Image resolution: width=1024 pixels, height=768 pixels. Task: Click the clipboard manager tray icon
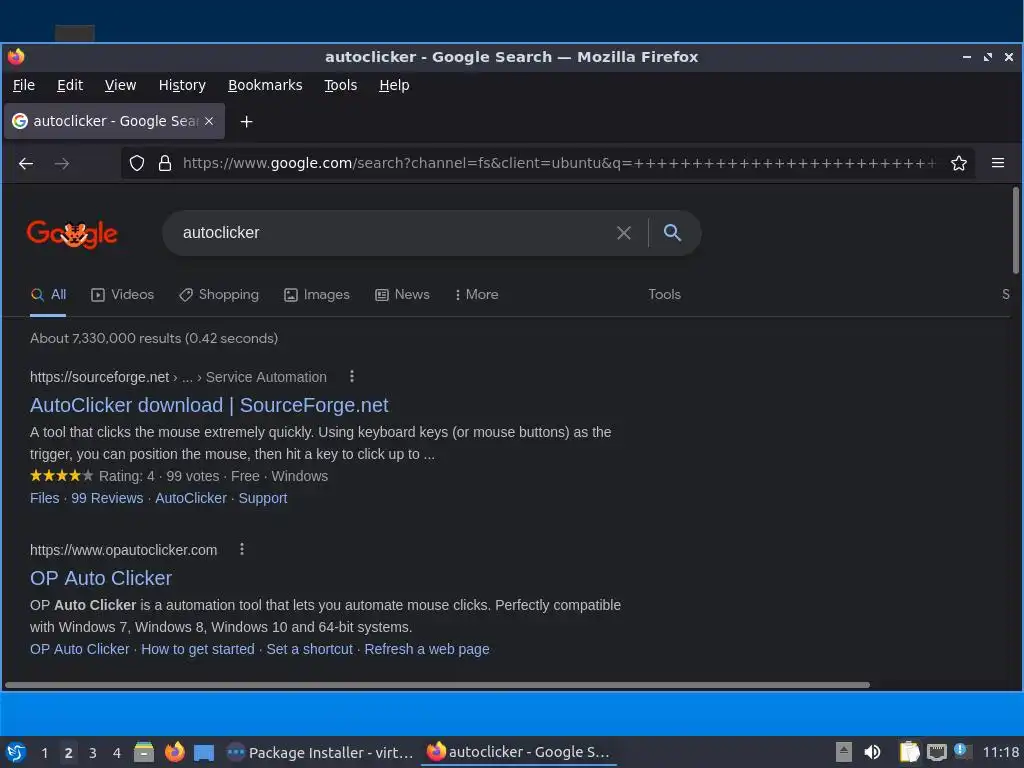point(909,752)
